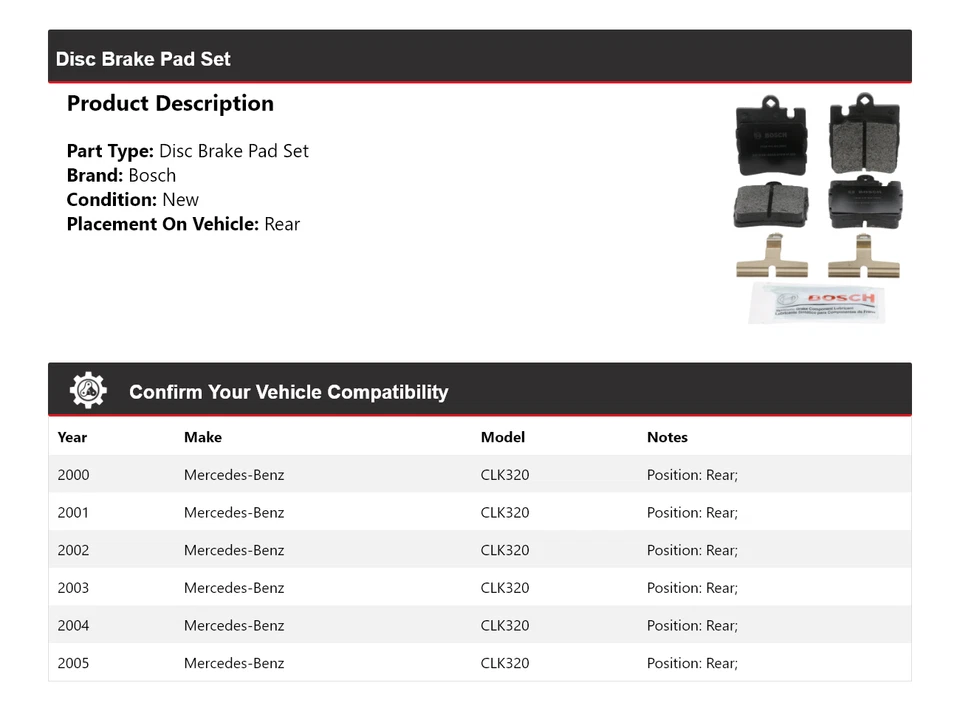Screen dimensions: 960x711
Task: Click Mercedes-Benz in the 2002 row
Action: 234,550
